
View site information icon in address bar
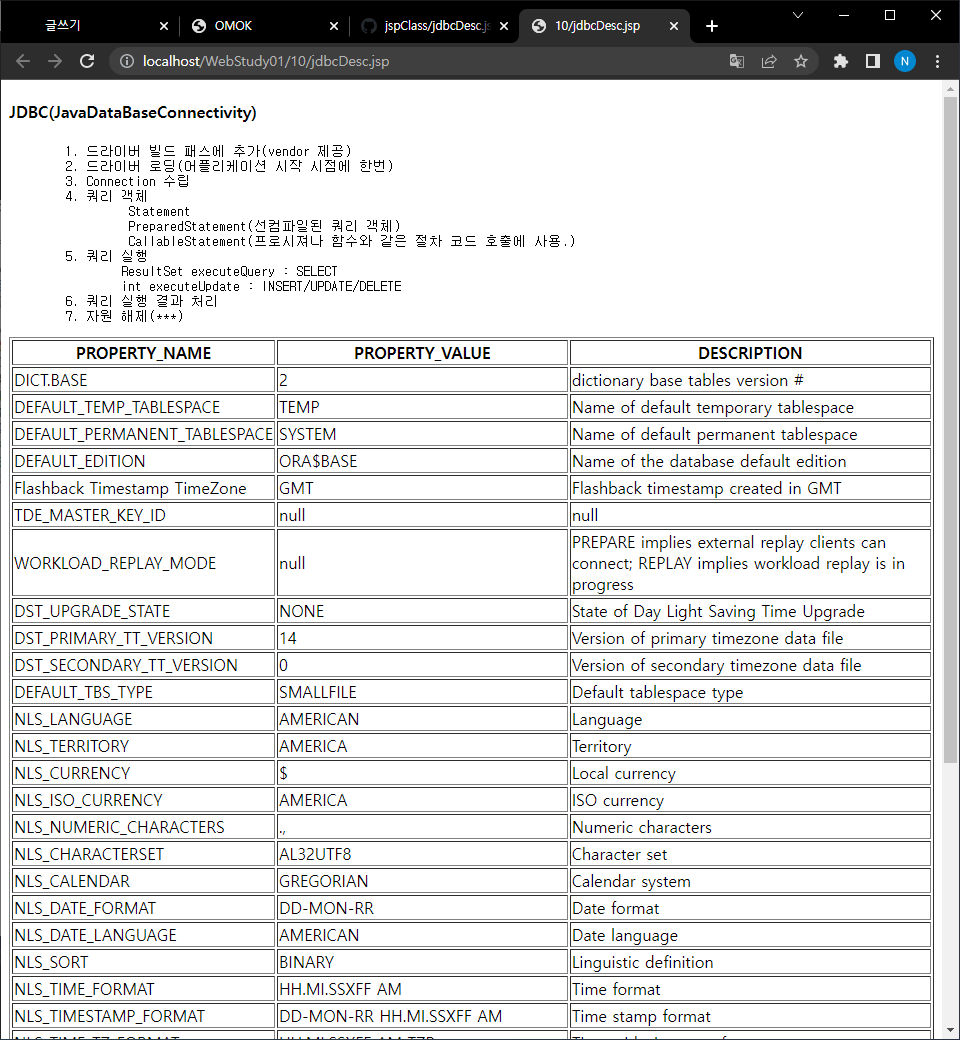[127, 61]
